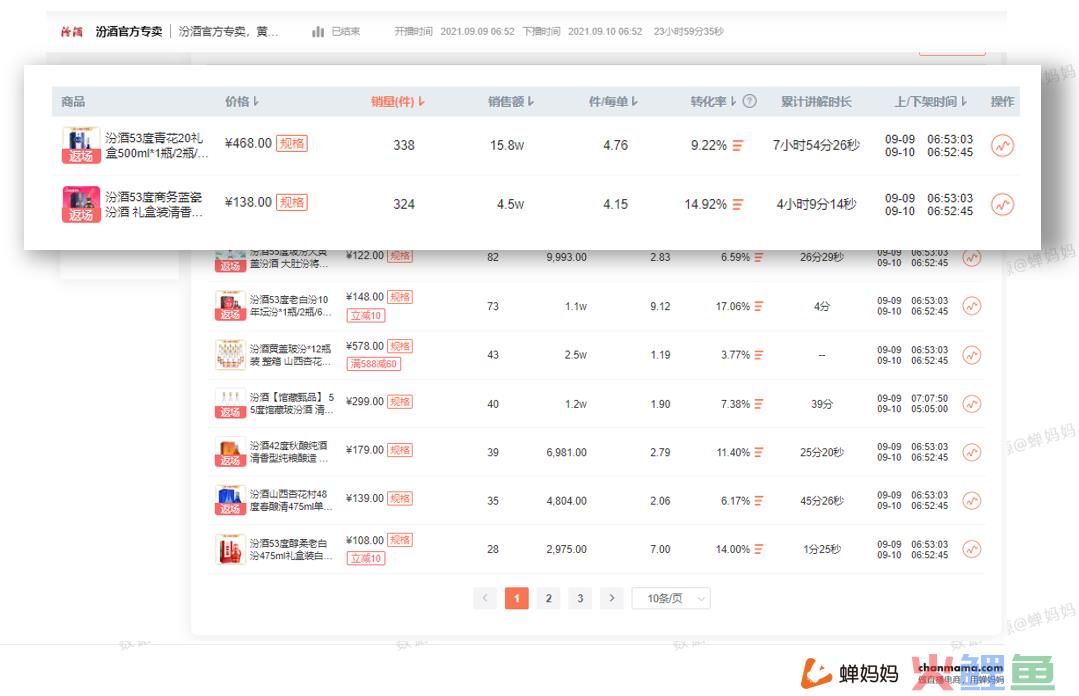This screenshot has width=1079, height=696.
Task: Click the sales amount "6,981.00"
Action: (x=566, y=452)
